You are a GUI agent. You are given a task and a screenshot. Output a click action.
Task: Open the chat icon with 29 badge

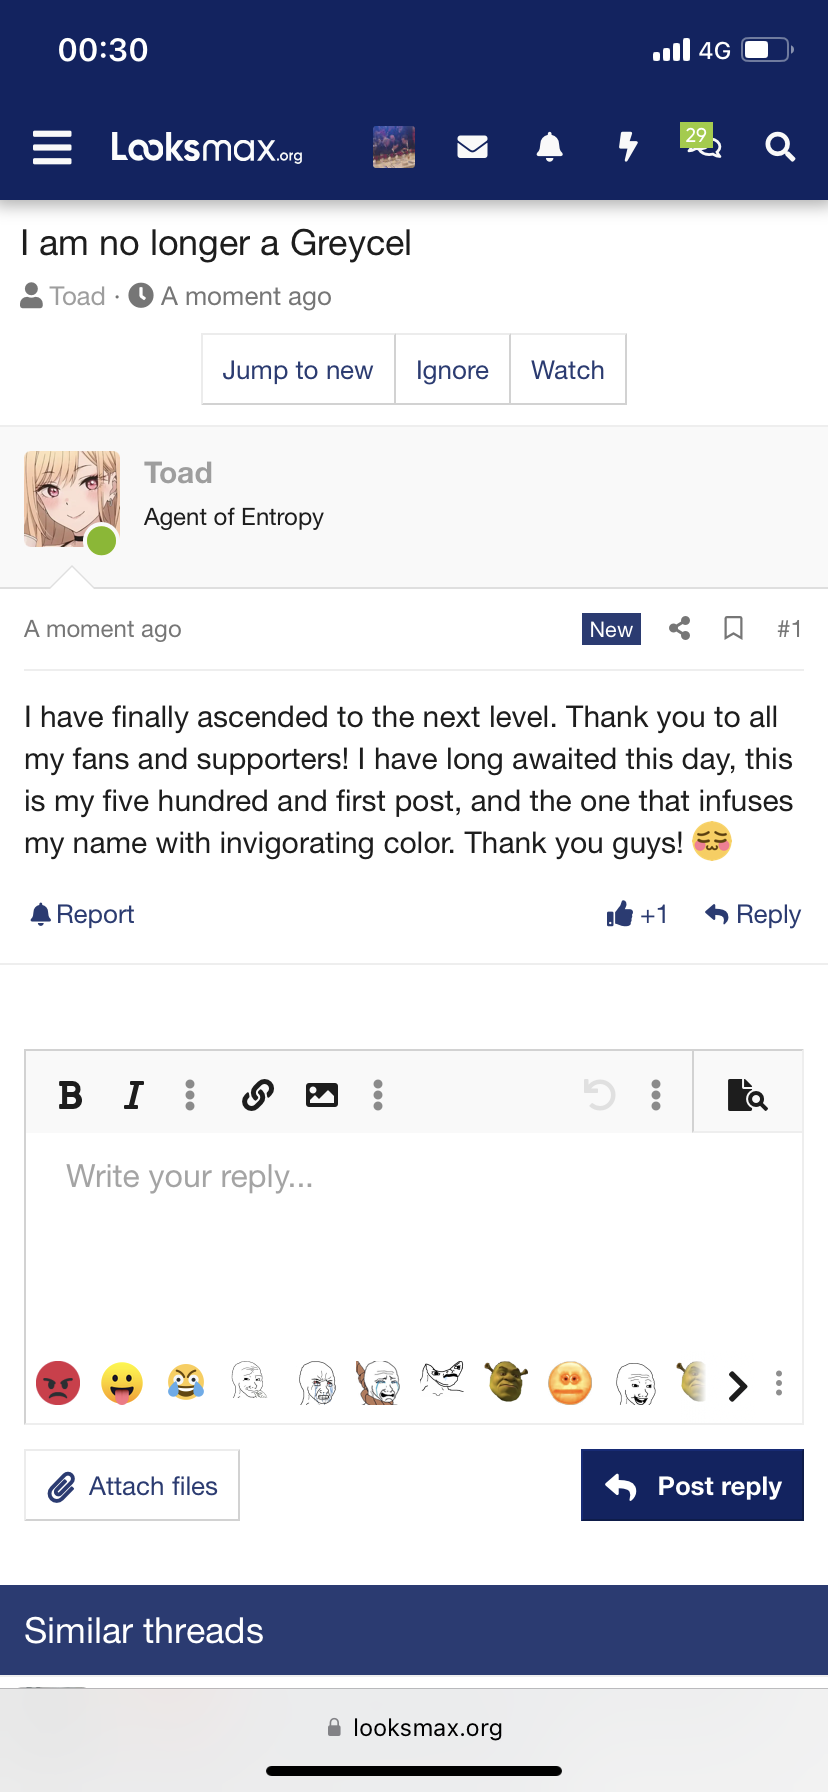(x=703, y=144)
